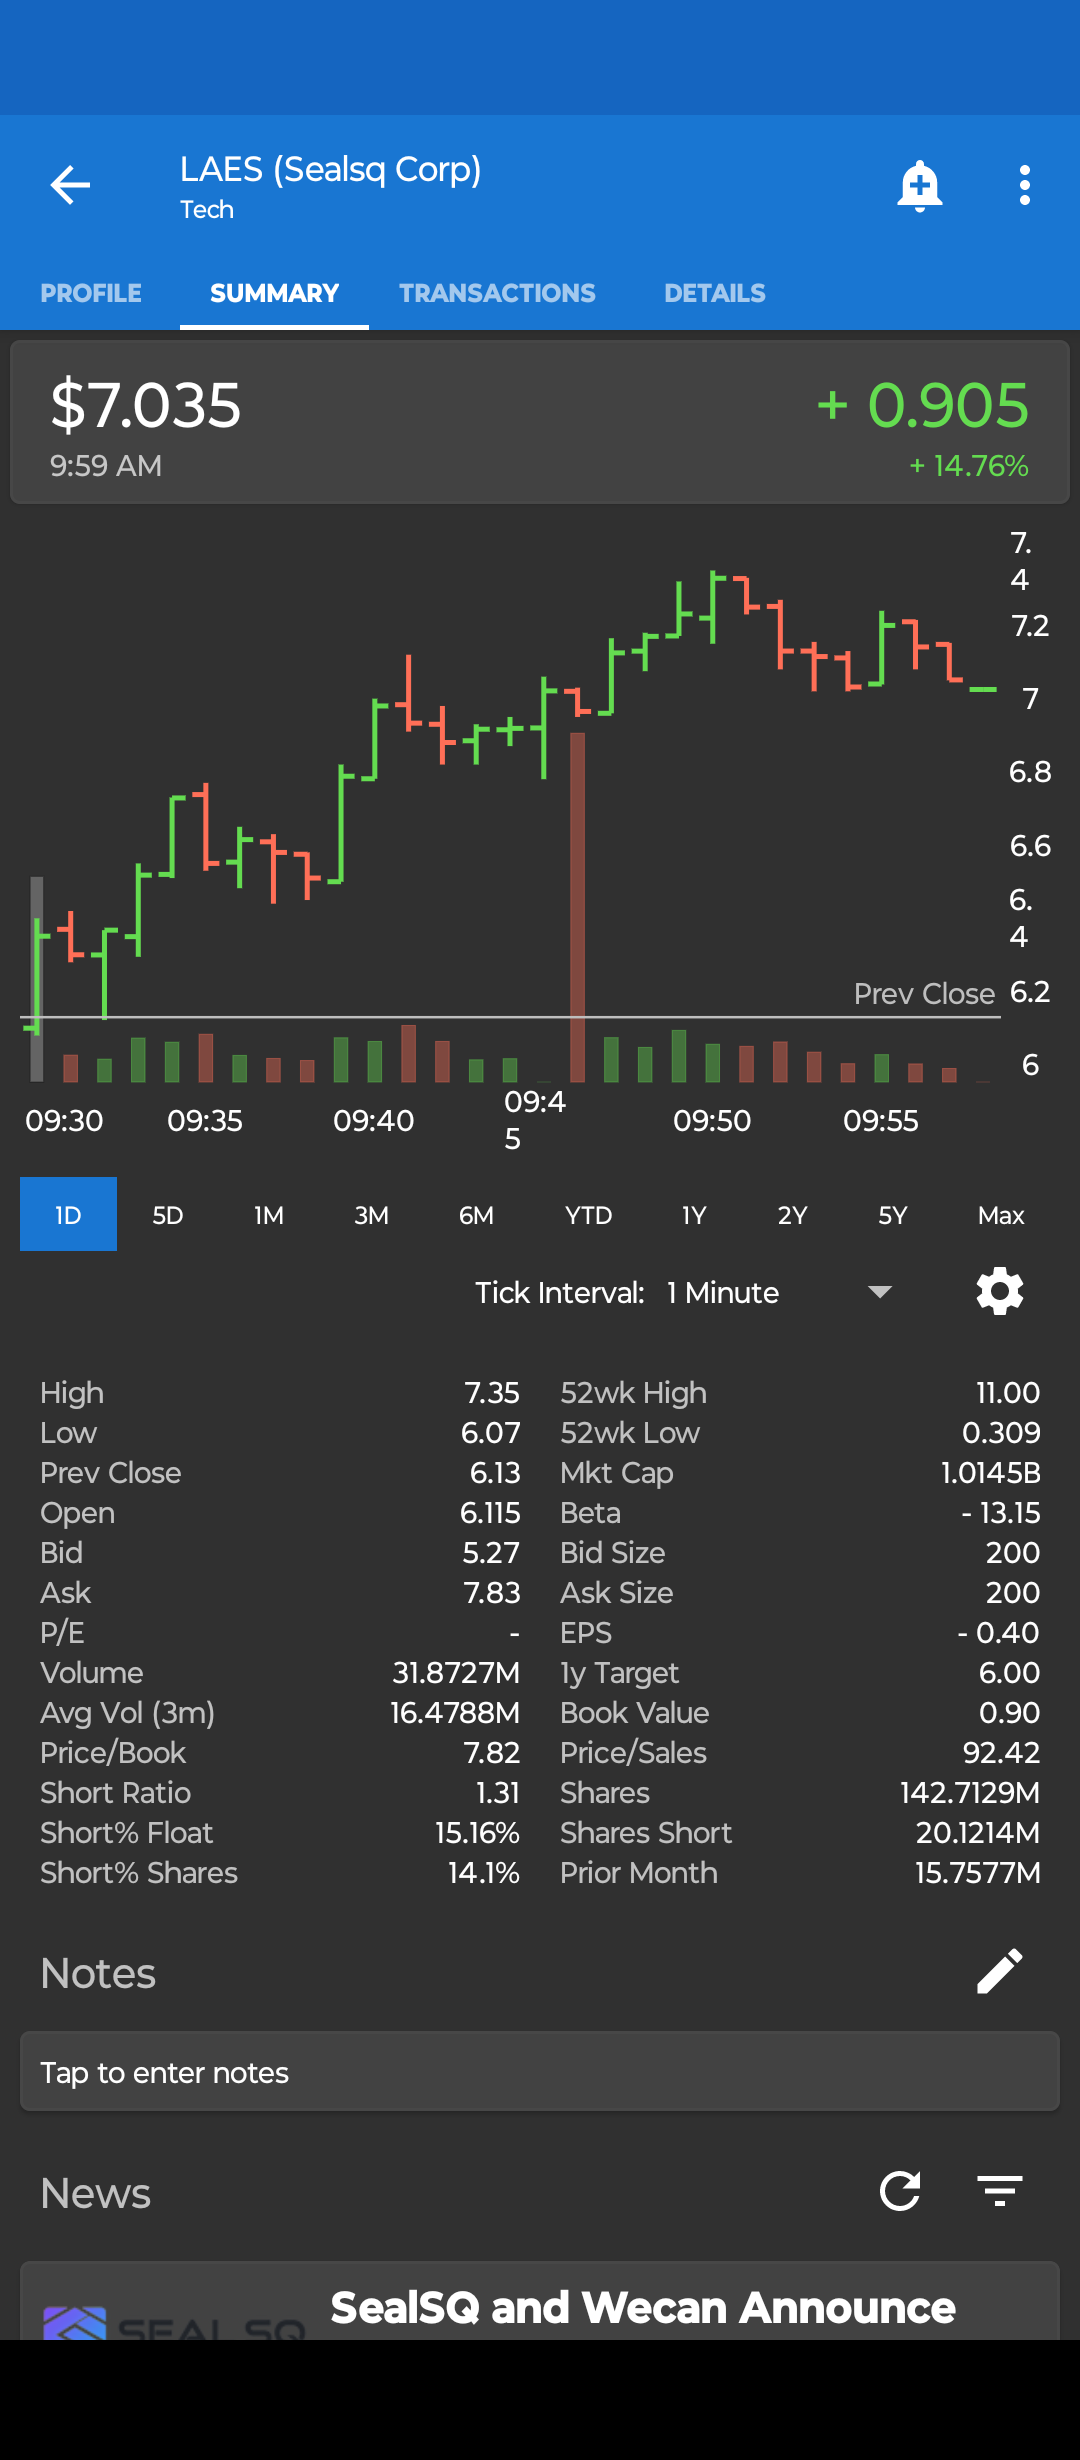Open the DETAILS tab
This screenshot has height=2460, width=1080.
pos(715,293)
